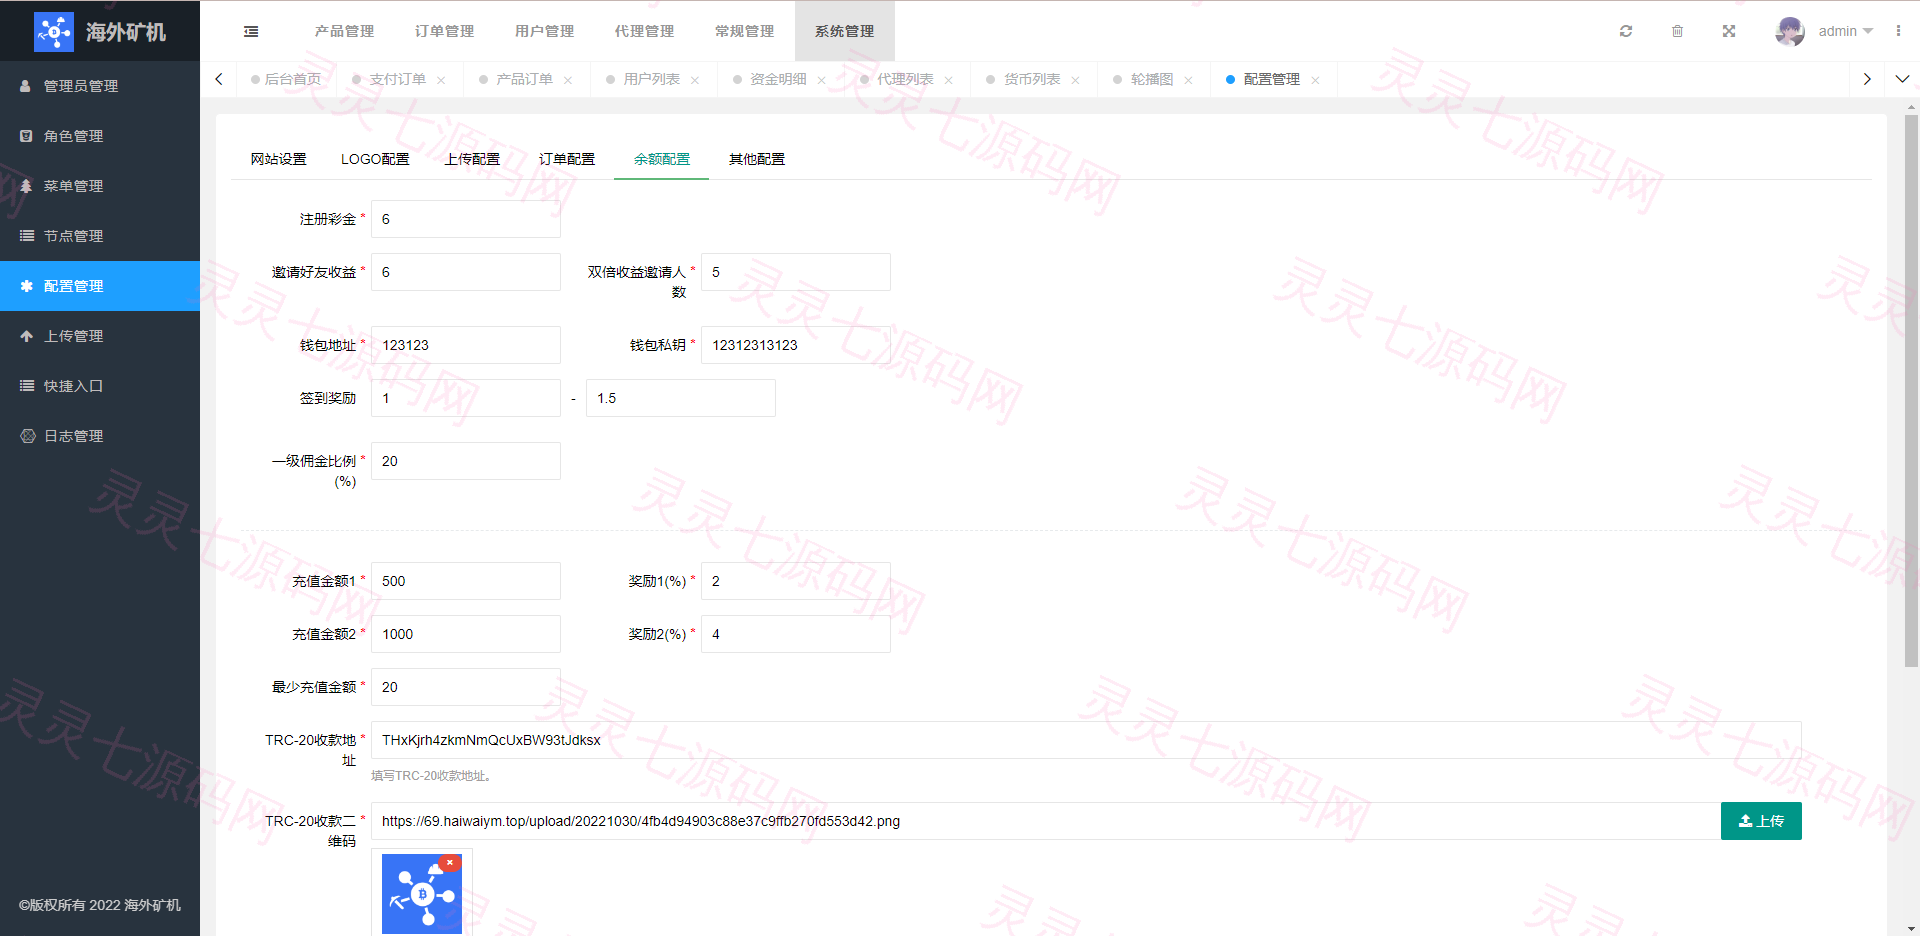Show next tabs with right arrow

click(1867, 79)
